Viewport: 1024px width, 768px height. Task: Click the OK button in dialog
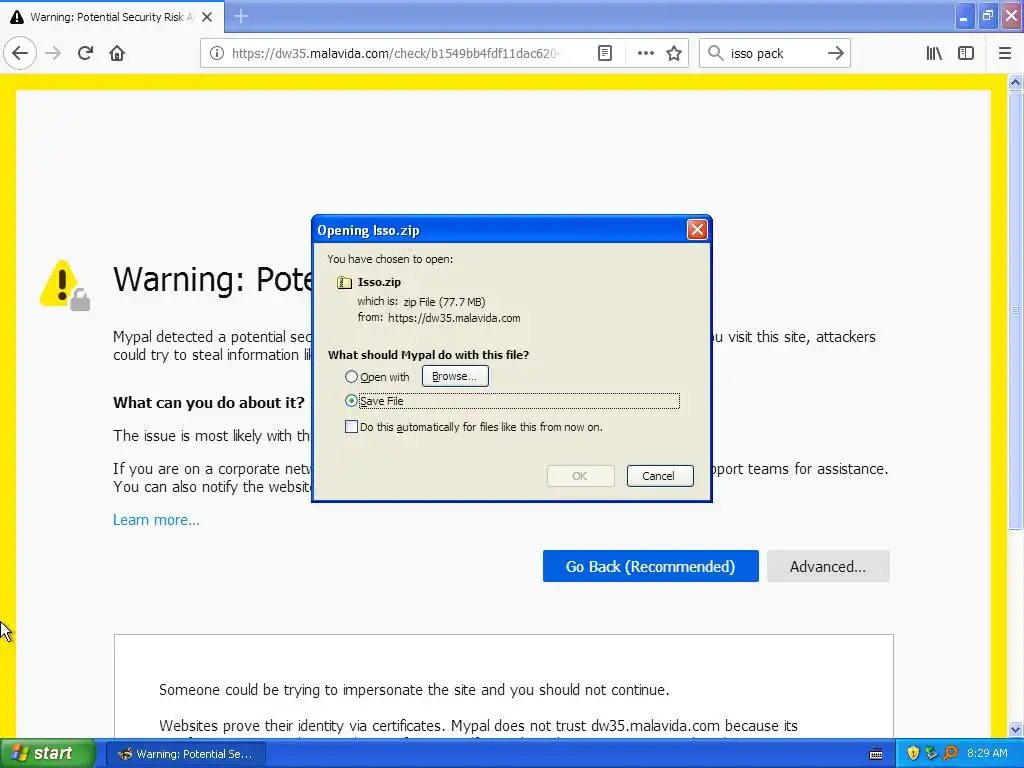coord(580,475)
